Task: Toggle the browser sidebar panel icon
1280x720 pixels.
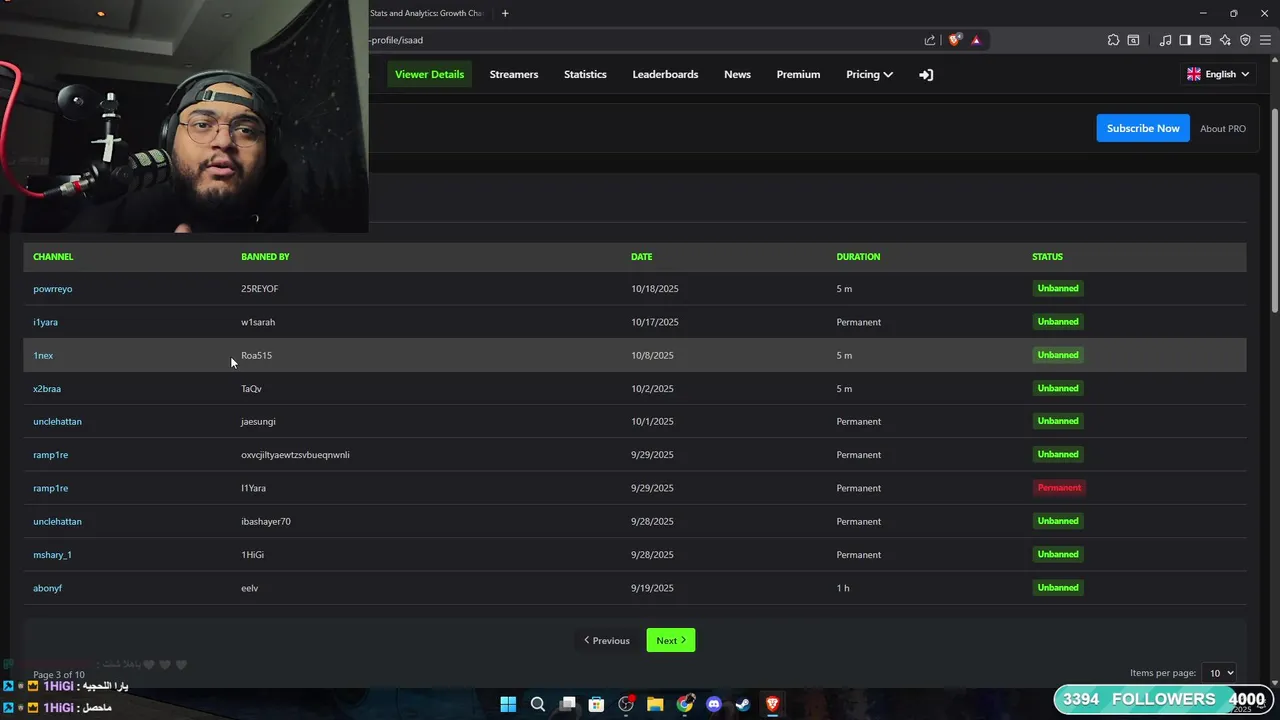Action: click(1185, 40)
